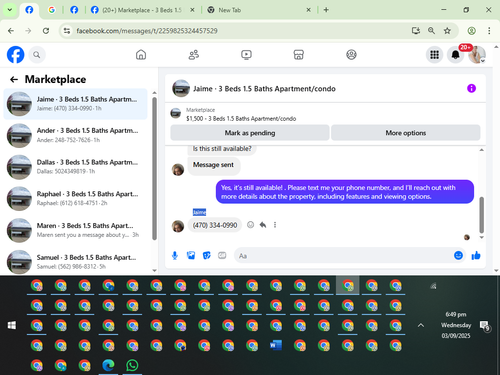Choose a sticker icon
The width and height of the screenshot is (500, 375).
(207, 256)
